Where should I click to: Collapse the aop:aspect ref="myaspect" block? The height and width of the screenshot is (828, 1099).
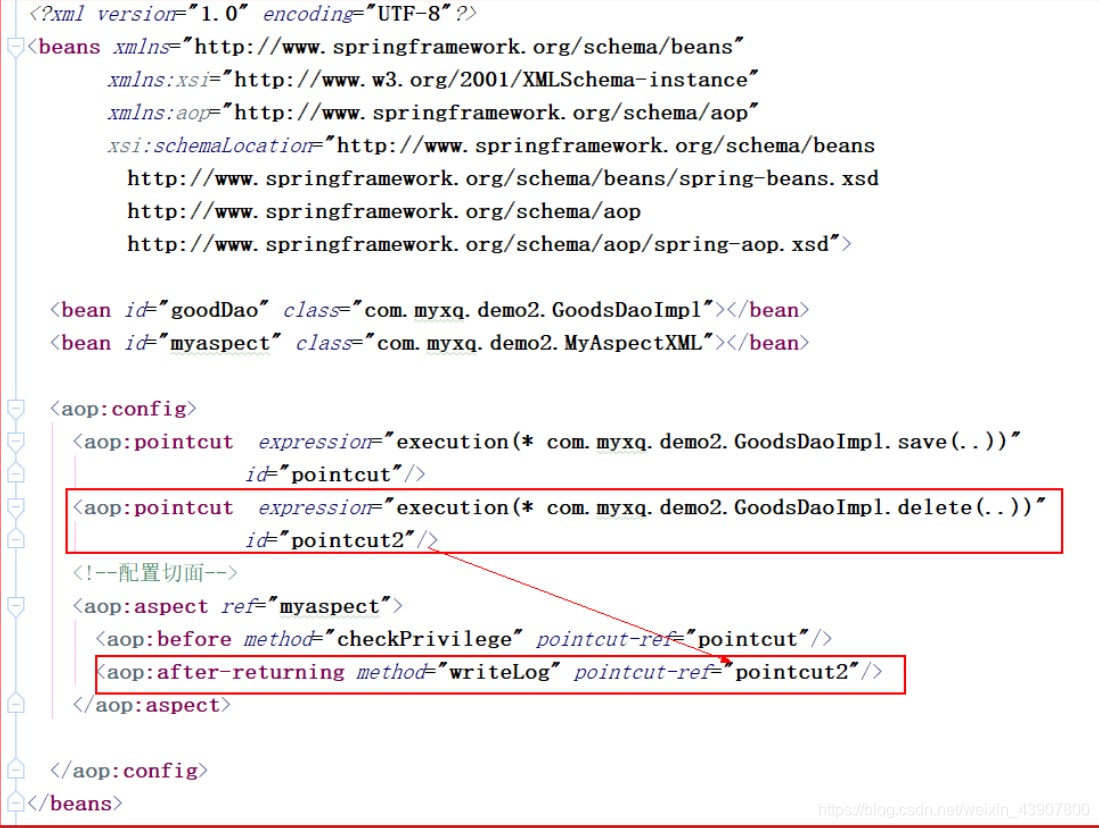point(15,606)
